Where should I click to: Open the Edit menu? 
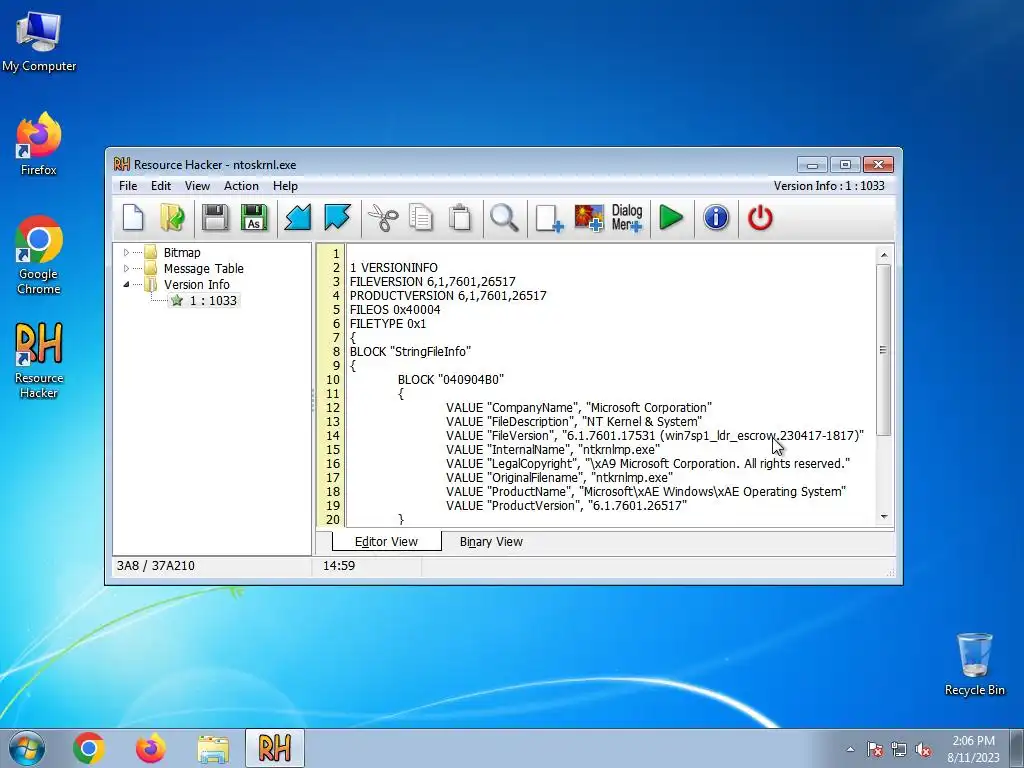point(161,185)
